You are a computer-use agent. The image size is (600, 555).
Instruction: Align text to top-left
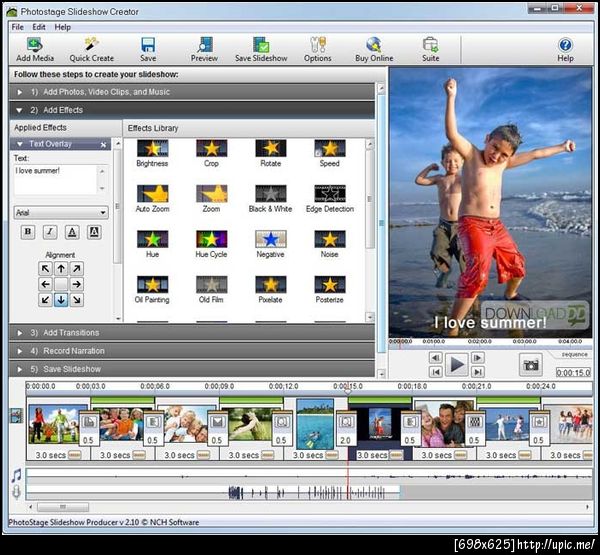point(45,269)
